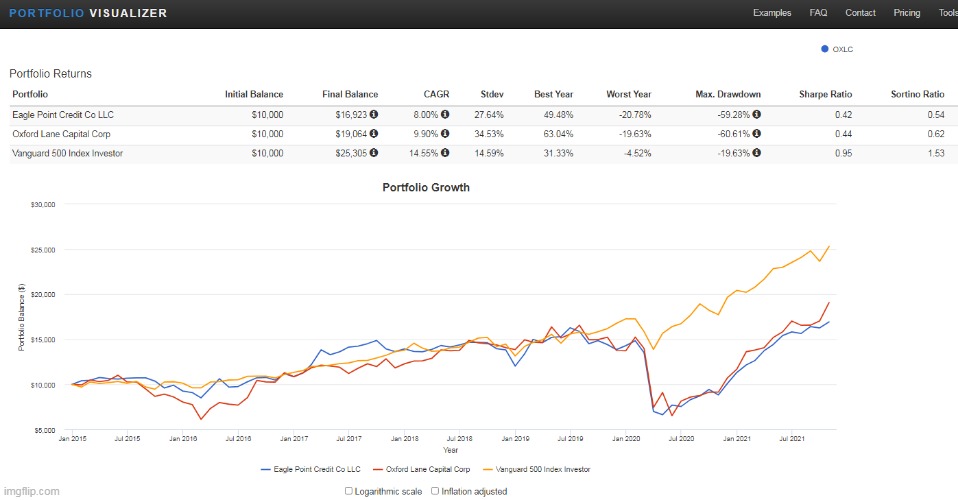Toggle Eagle Point Credit Co LLC legend entry
Image resolution: width=958 pixels, height=500 pixels.
point(310,468)
